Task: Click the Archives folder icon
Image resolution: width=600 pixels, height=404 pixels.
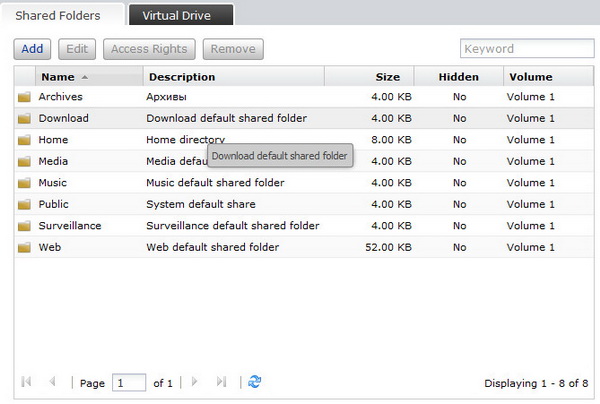Action: click(24, 97)
